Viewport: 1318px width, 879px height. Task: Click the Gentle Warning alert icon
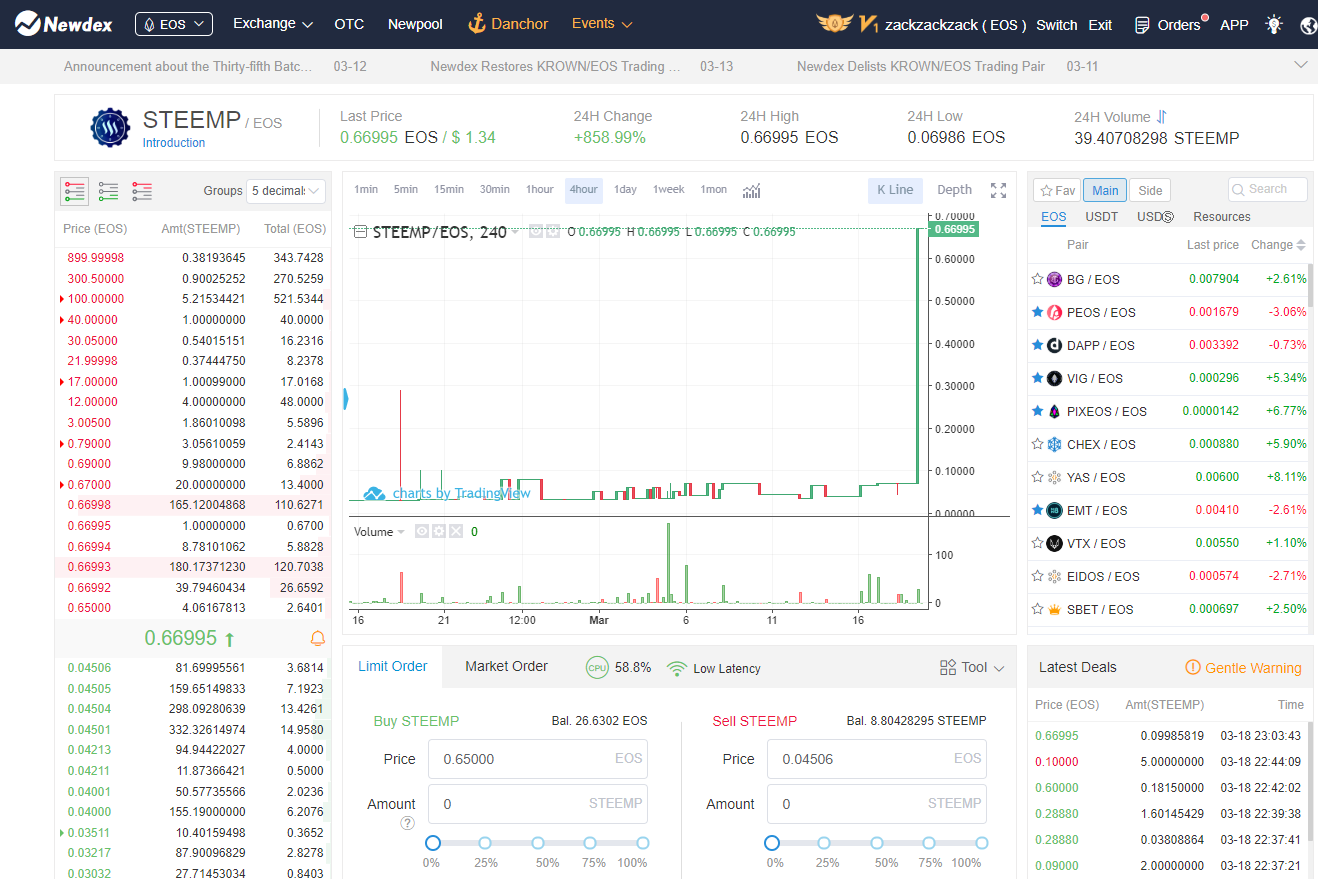1193,667
